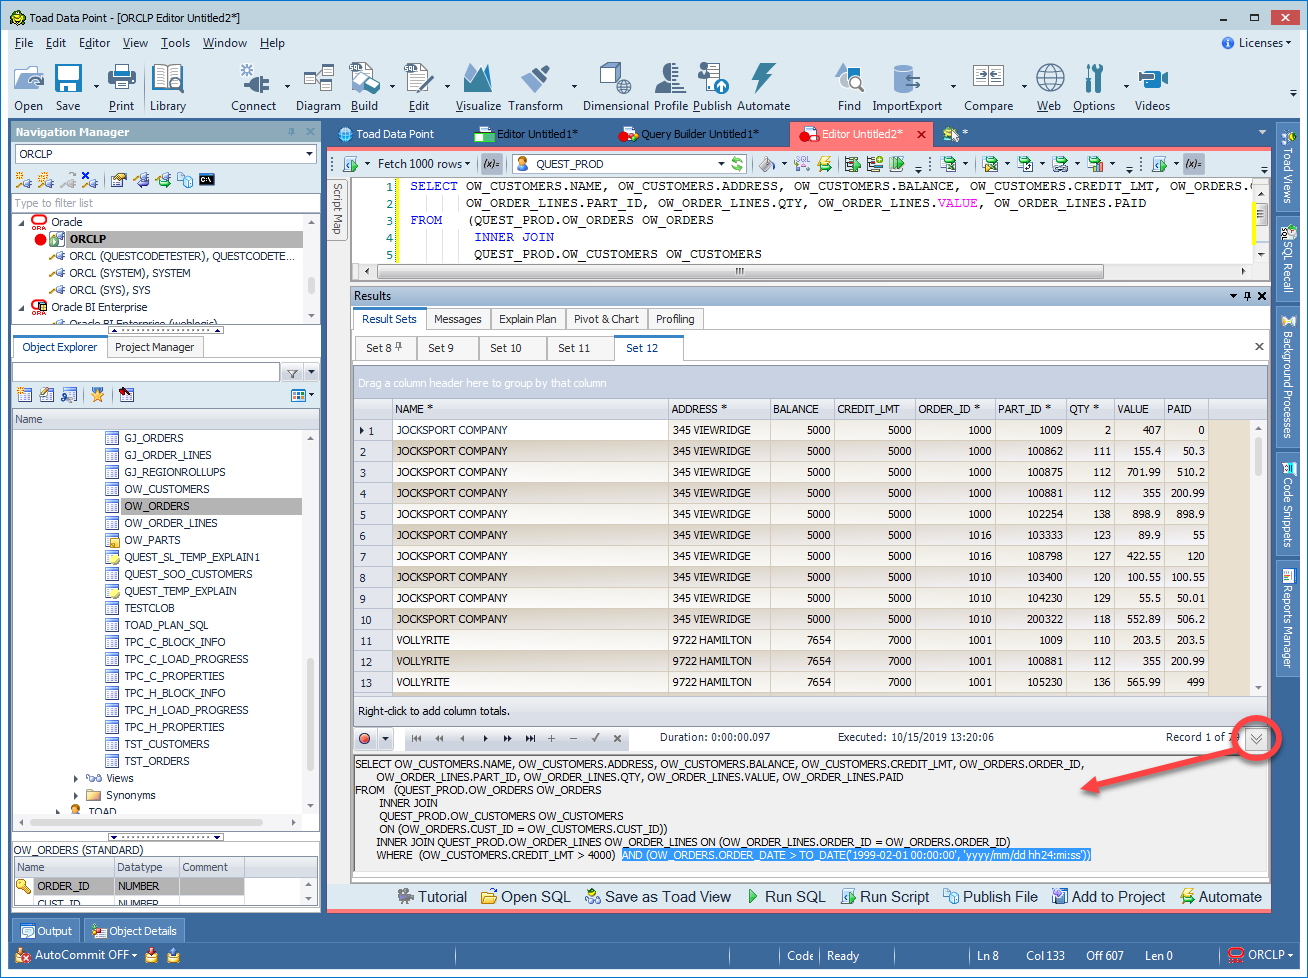Switch to Query Builder Untitled1 tab
1308x978 pixels.
tap(689, 134)
